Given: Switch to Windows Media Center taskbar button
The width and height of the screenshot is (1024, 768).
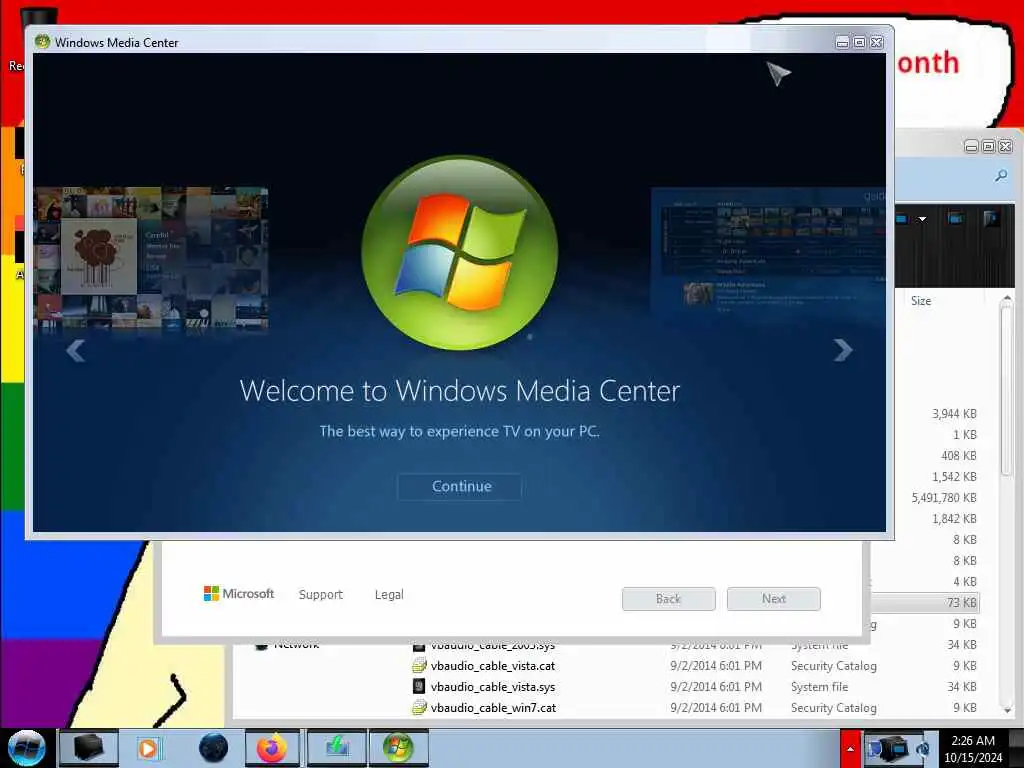Looking at the screenshot, I should coord(398,748).
